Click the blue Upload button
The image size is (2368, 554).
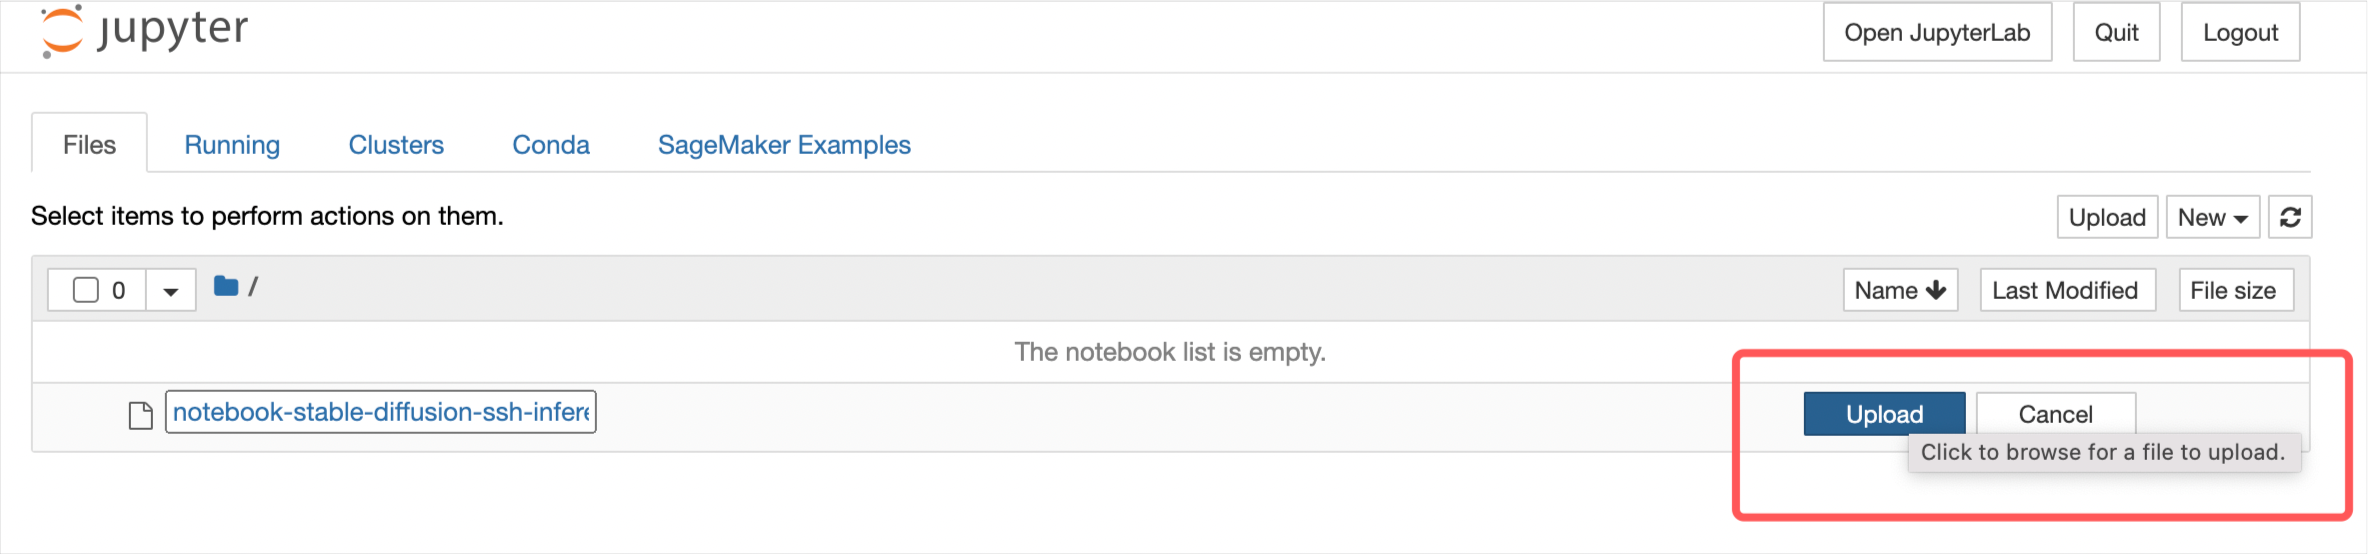pos(1884,414)
